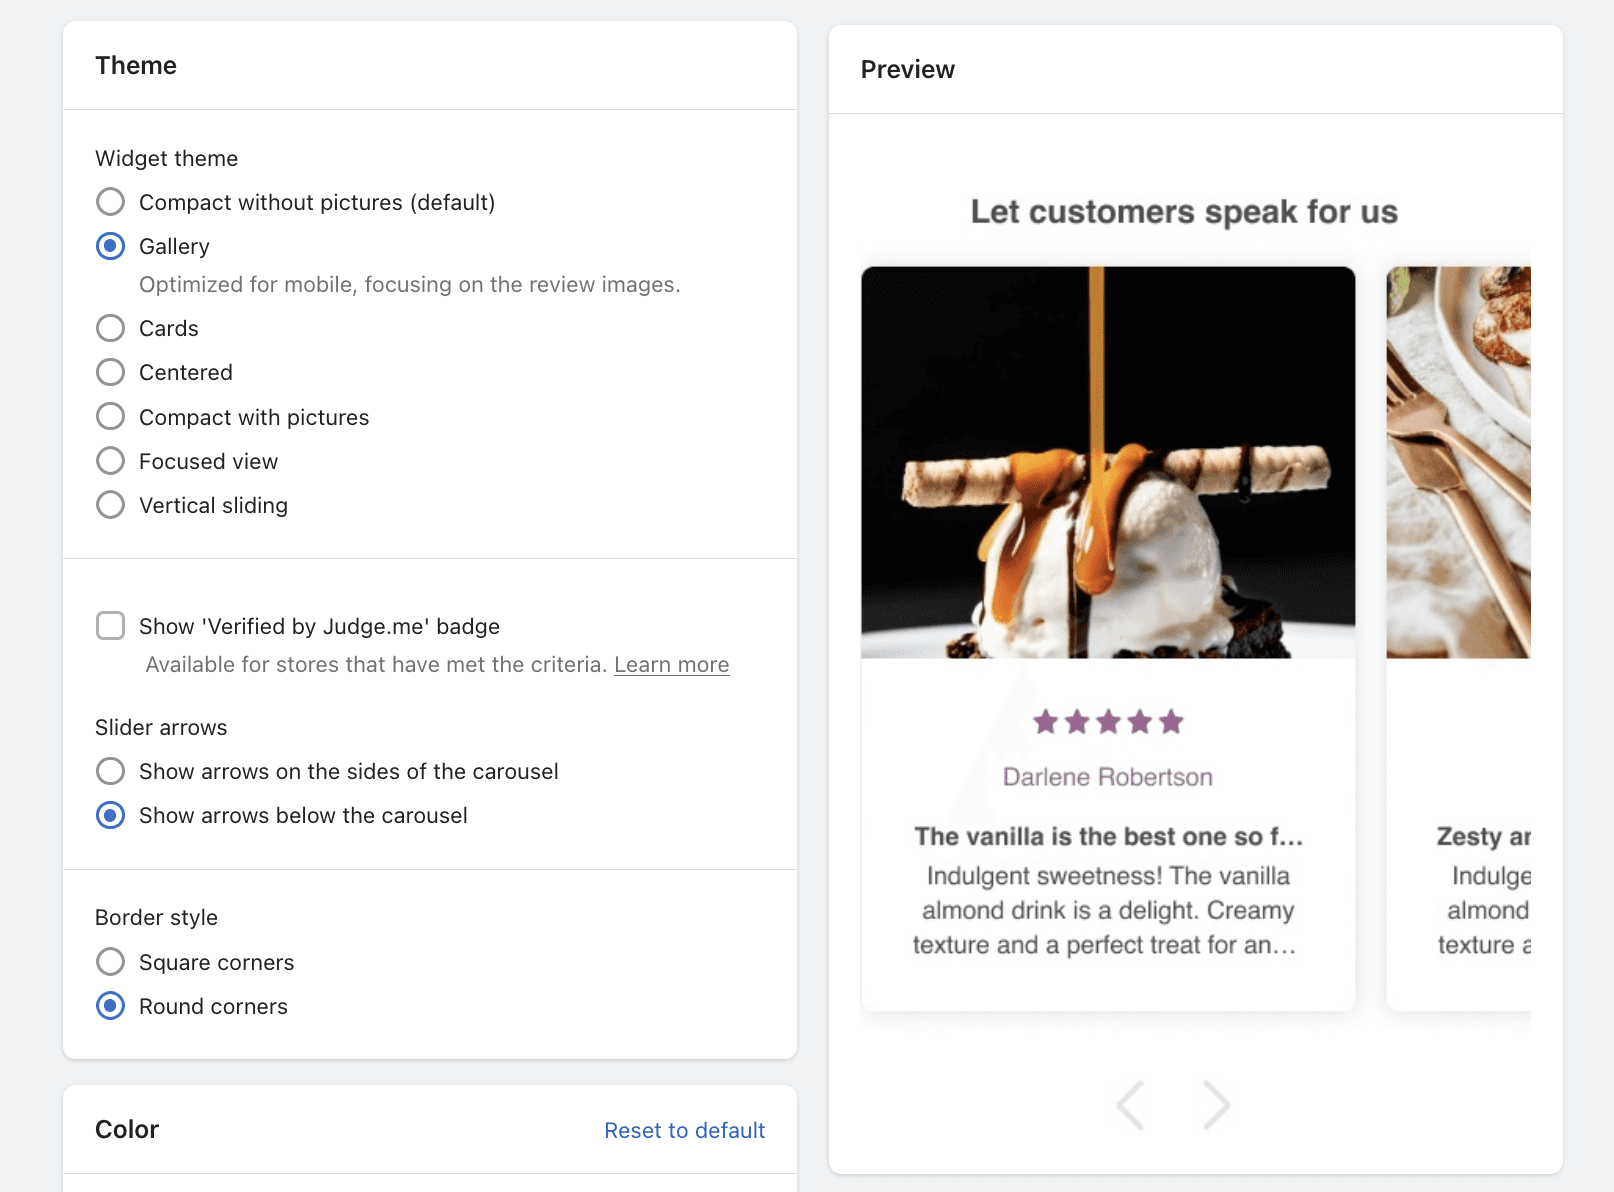Viewport: 1614px width, 1192px height.
Task: Choose Square corners border style
Action: [x=111, y=962]
